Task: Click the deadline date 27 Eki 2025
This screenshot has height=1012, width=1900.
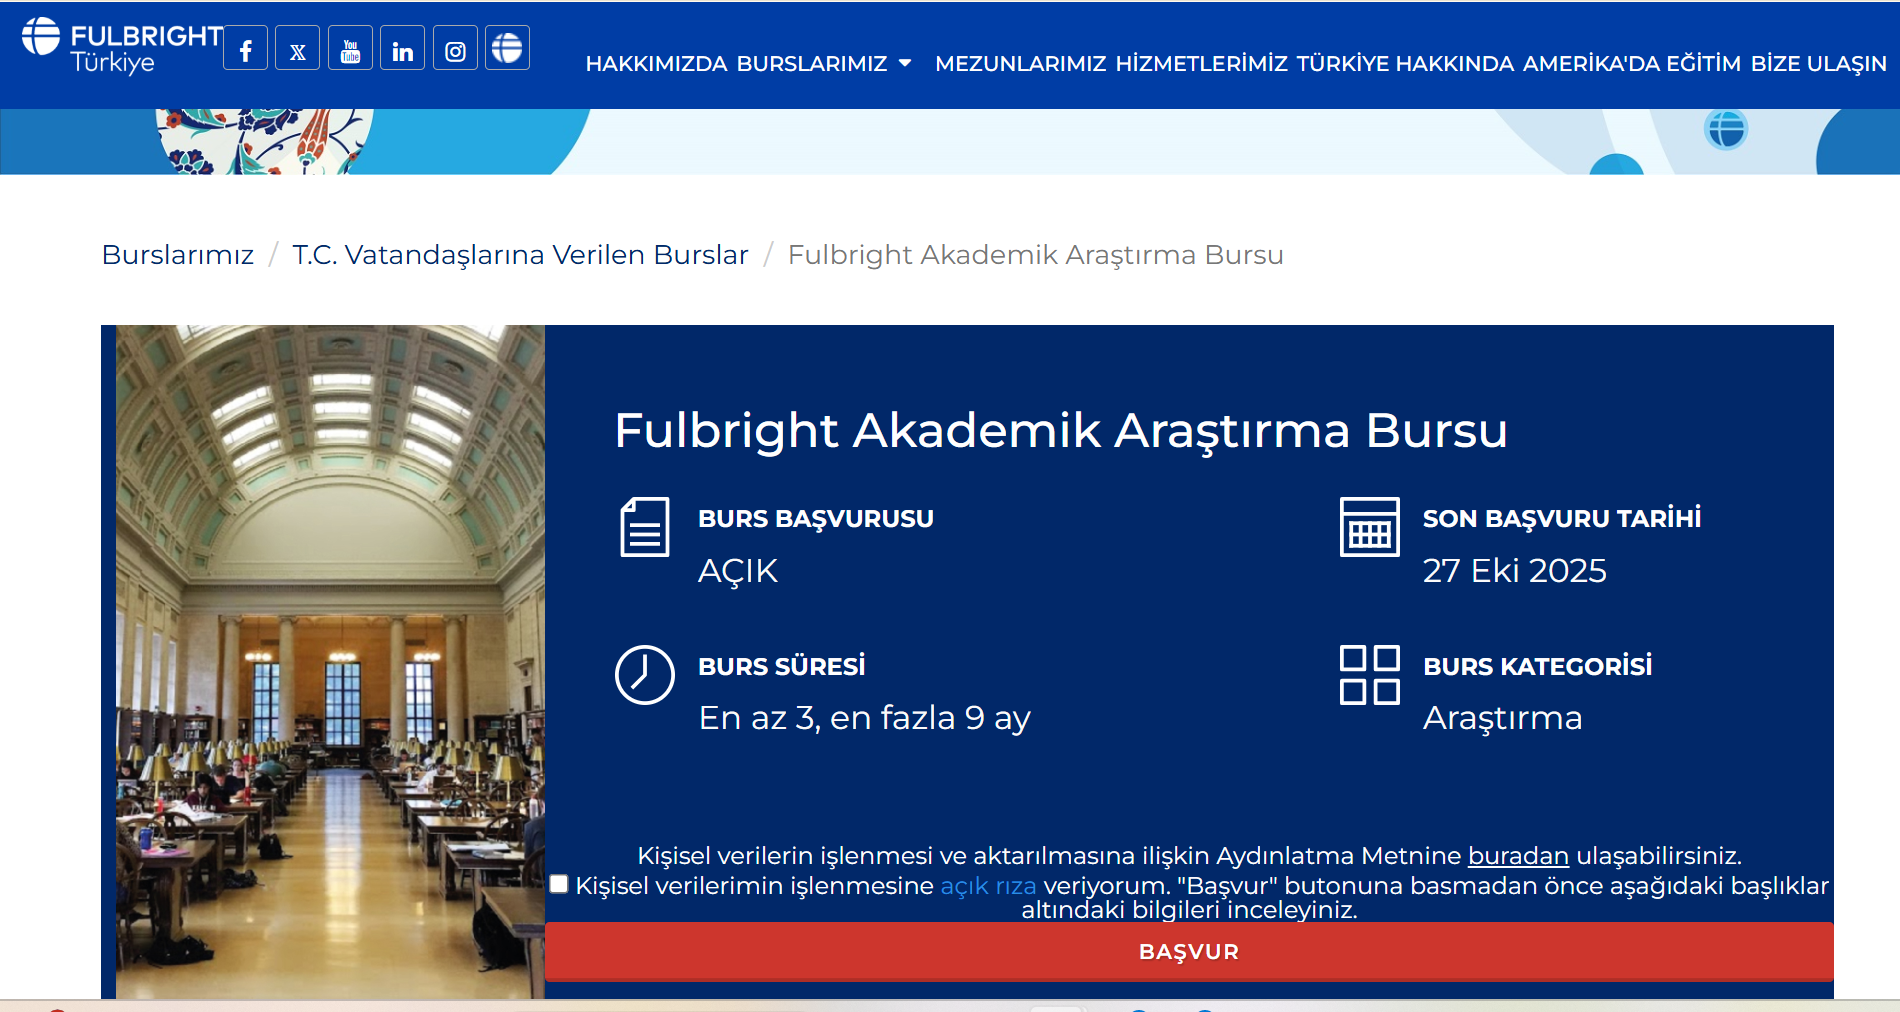Action: click(x=1514, y=571)
